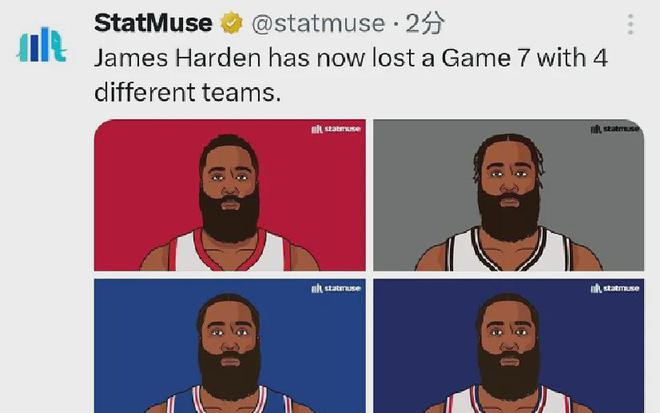Click statmuse watermark on the gray image
The image size is (660, 413).
coord(615,129)
